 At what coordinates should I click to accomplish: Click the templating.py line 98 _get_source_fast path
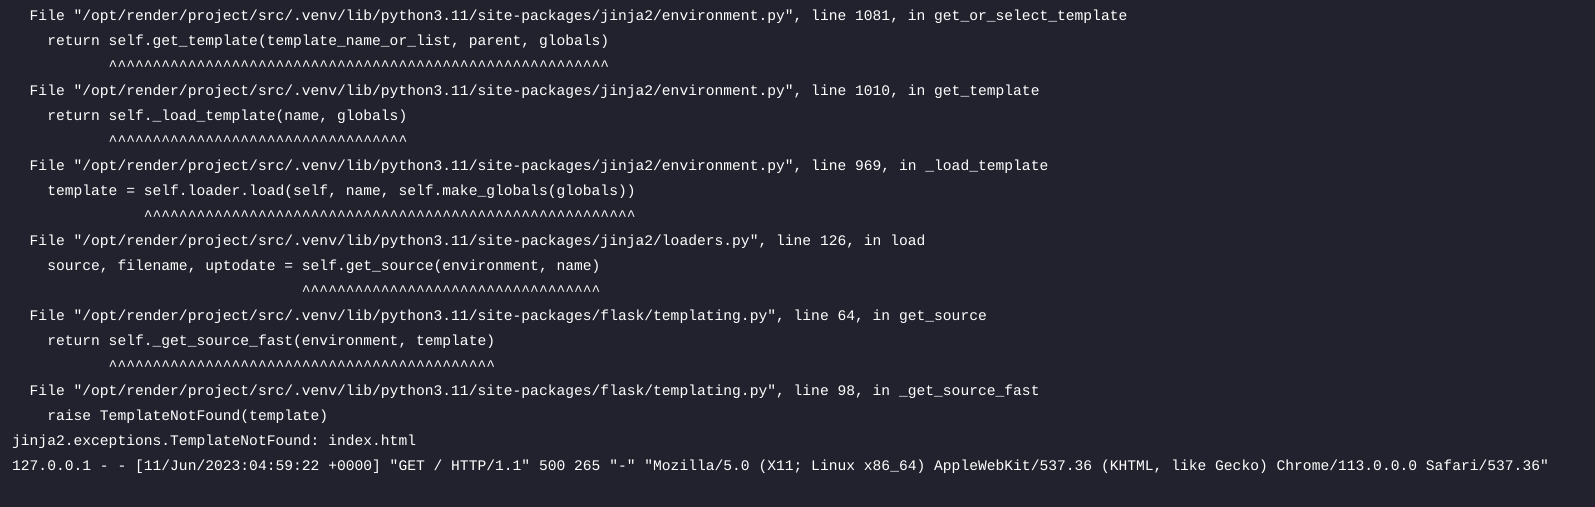[534, 391]
